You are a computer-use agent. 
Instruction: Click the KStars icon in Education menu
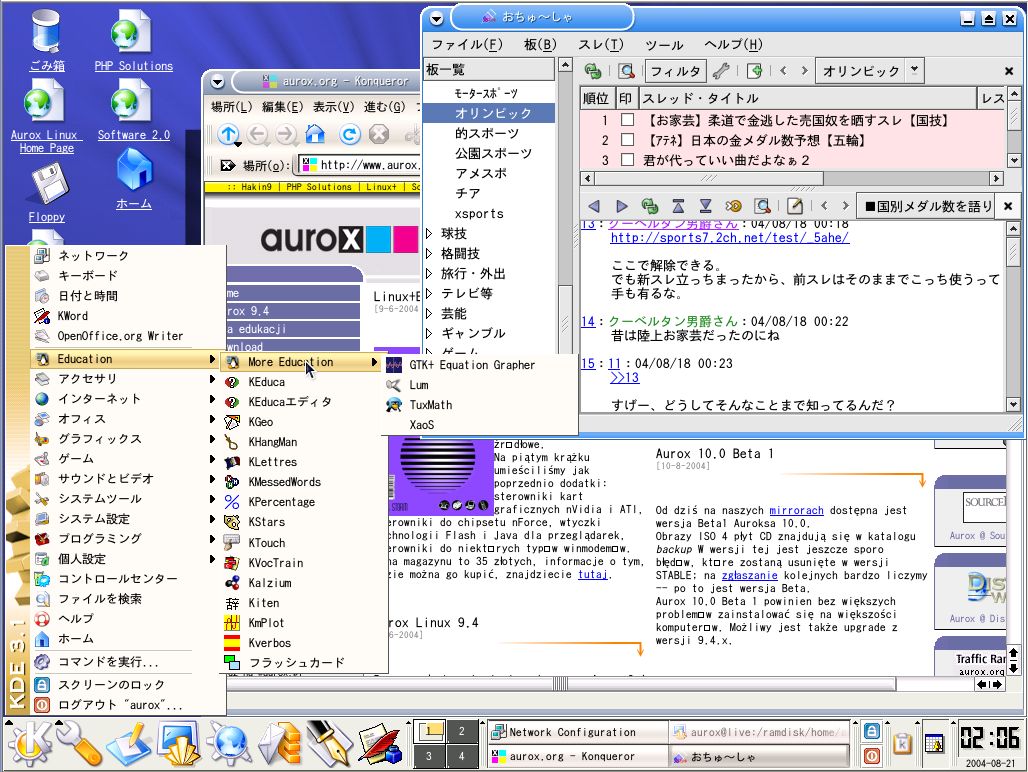click(231, 522)
